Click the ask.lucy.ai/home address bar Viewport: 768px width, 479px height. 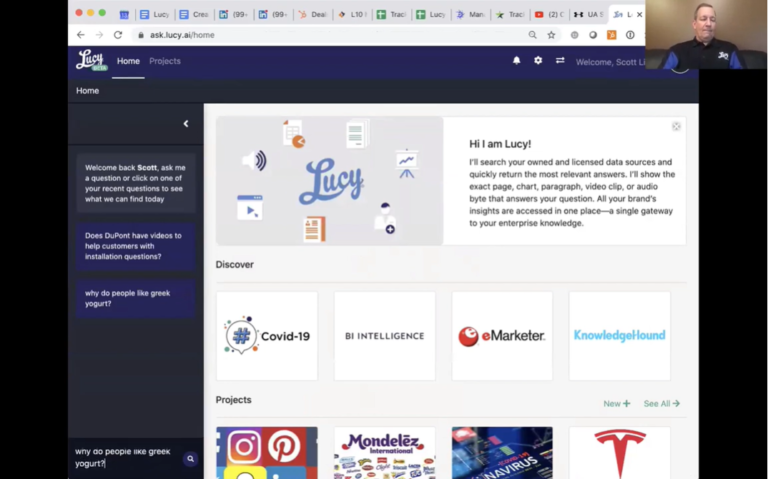pyautogui.click(x=328, y=35)
